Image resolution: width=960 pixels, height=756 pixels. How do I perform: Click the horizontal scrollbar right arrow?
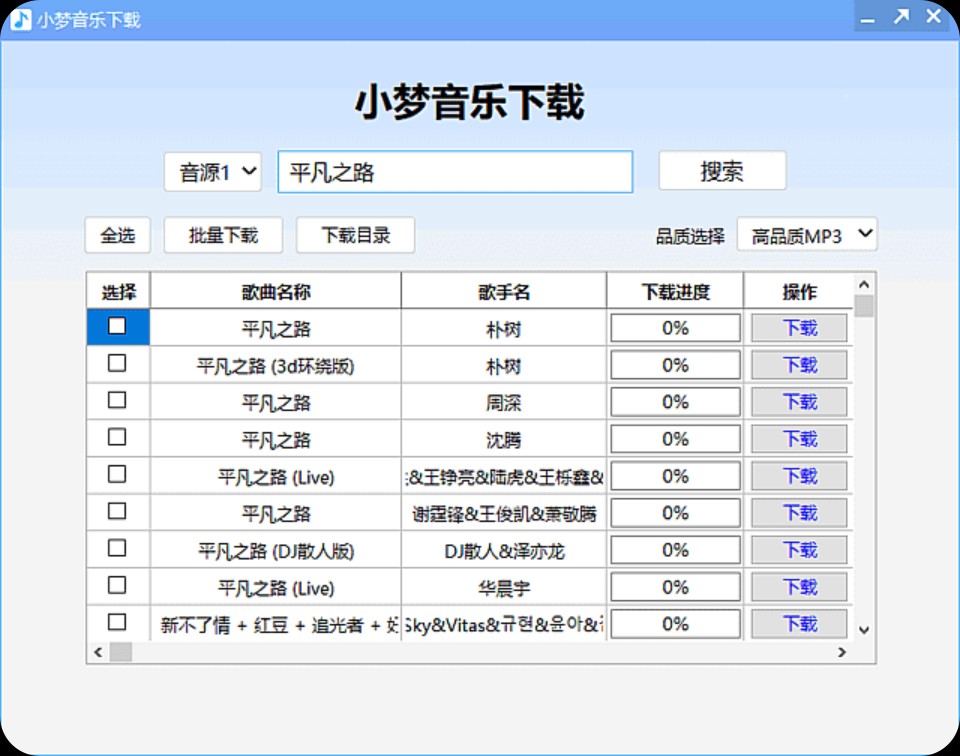pyautogui.click(x=842, y=653)
